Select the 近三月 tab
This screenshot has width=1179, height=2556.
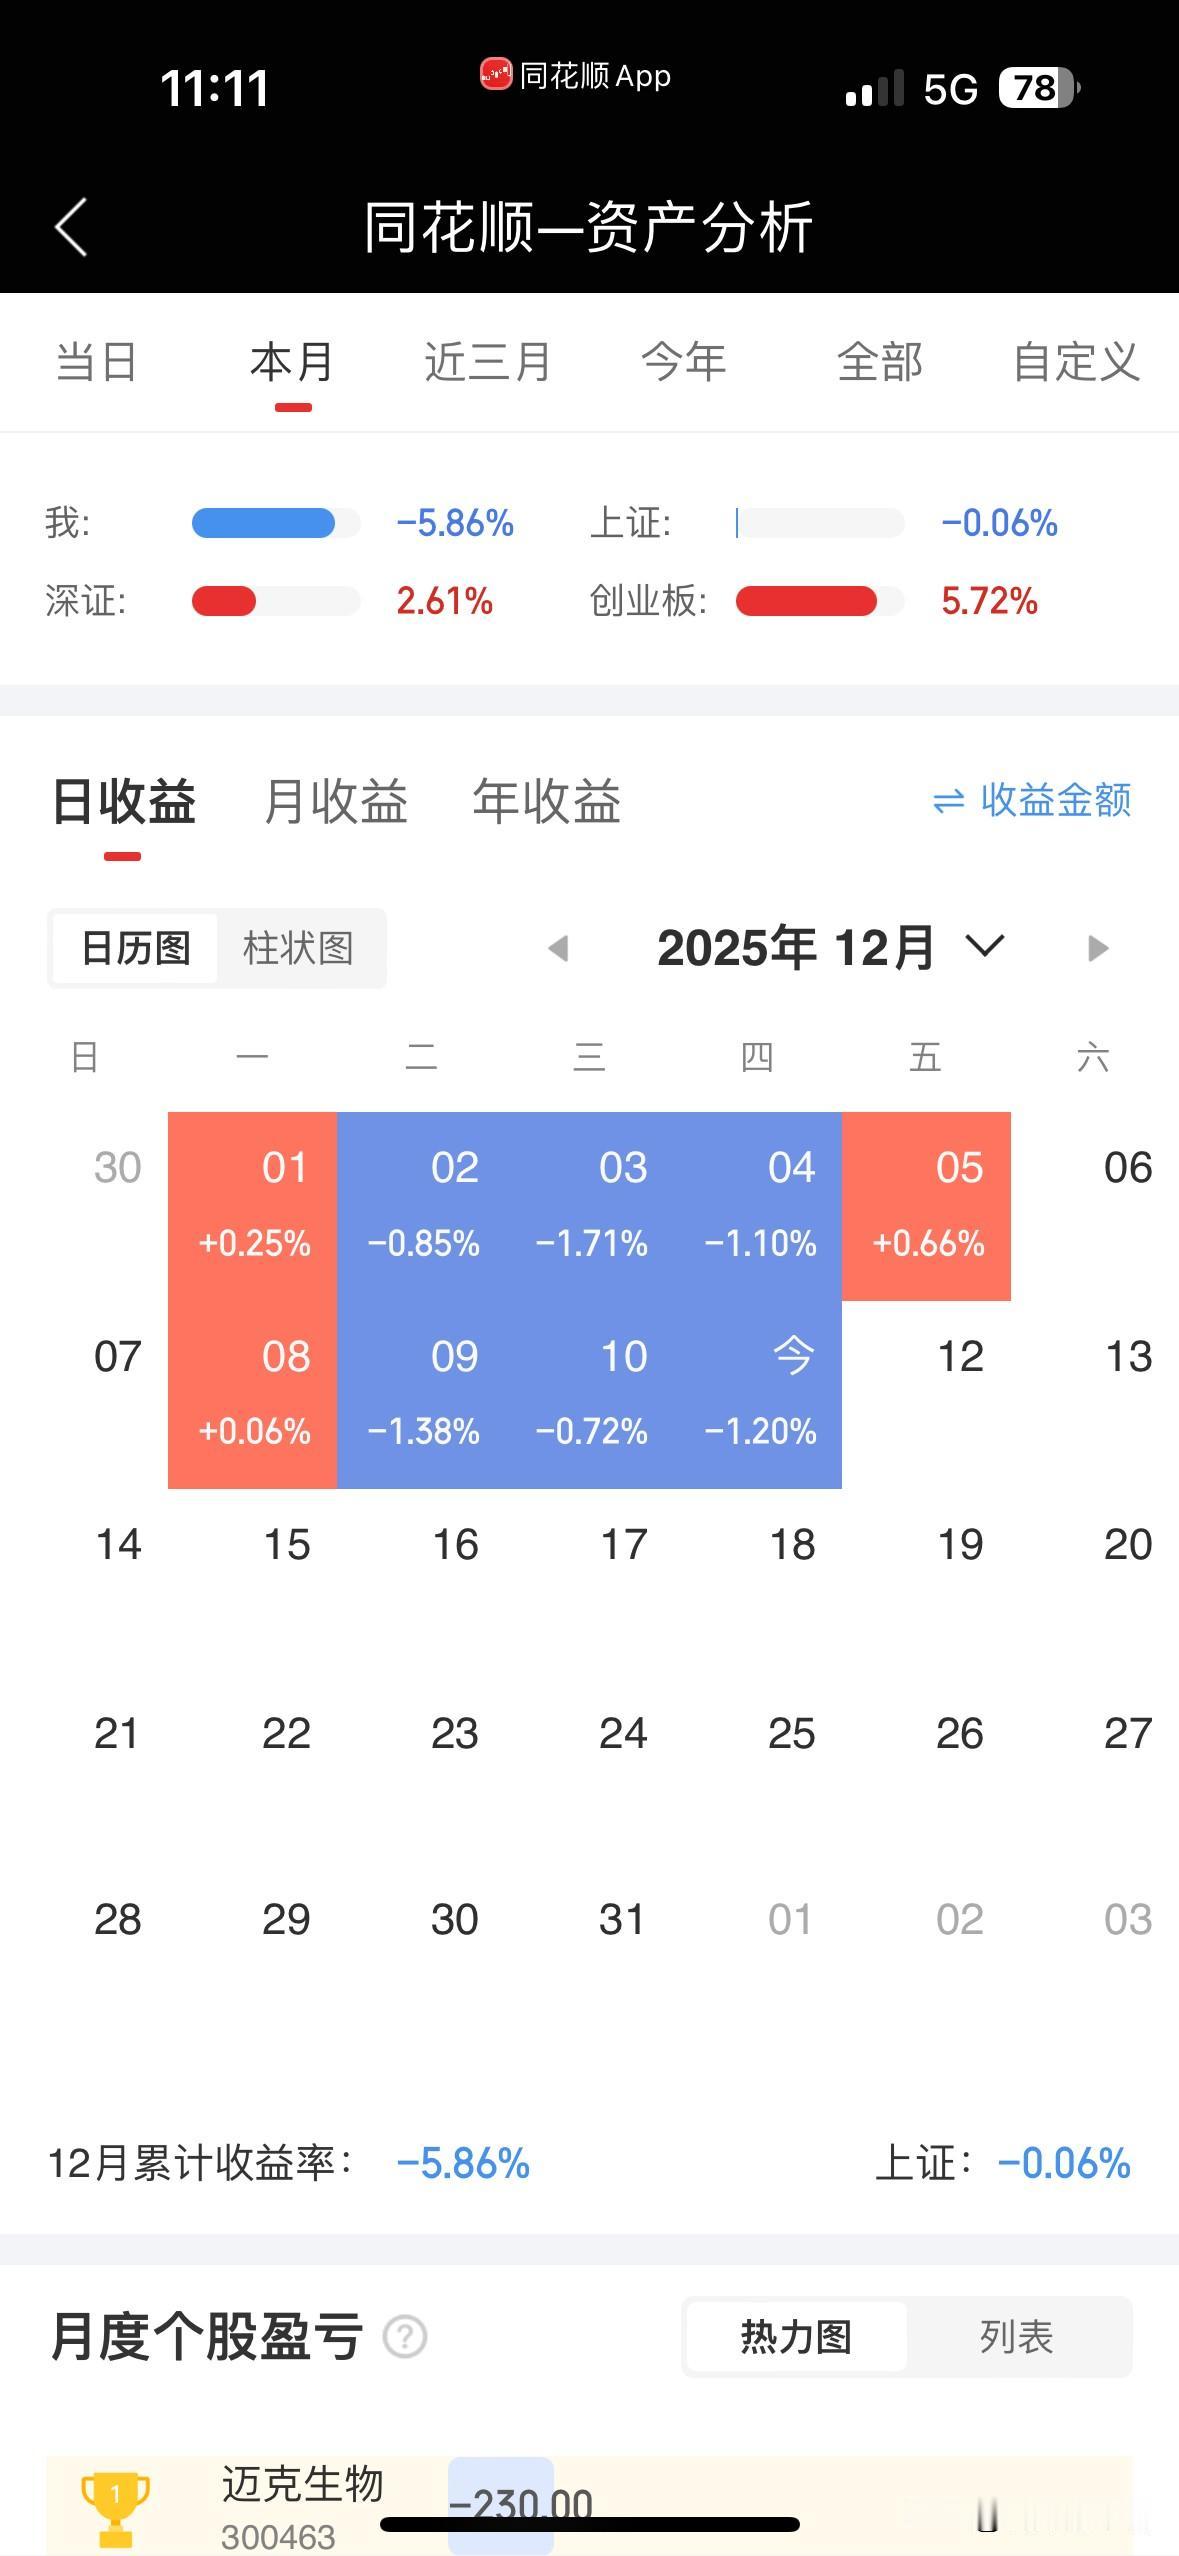pos(488,363)
